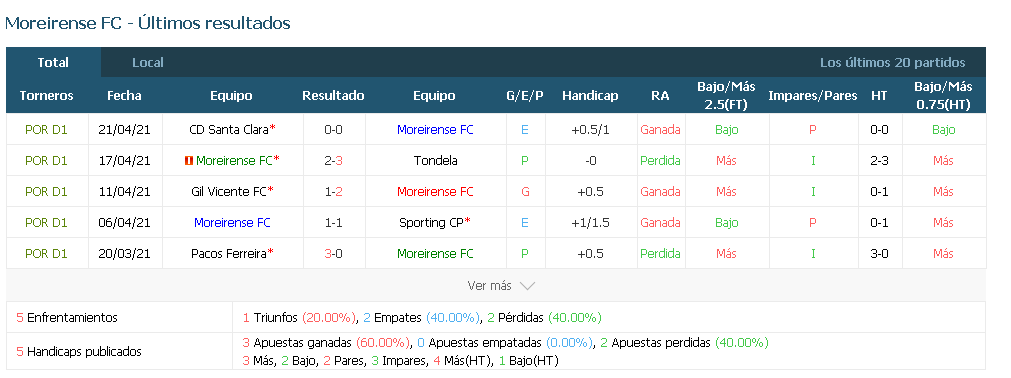Switch to the Local tab
The width and height of the screenshot is (1011, 378).
coord(148,63)
